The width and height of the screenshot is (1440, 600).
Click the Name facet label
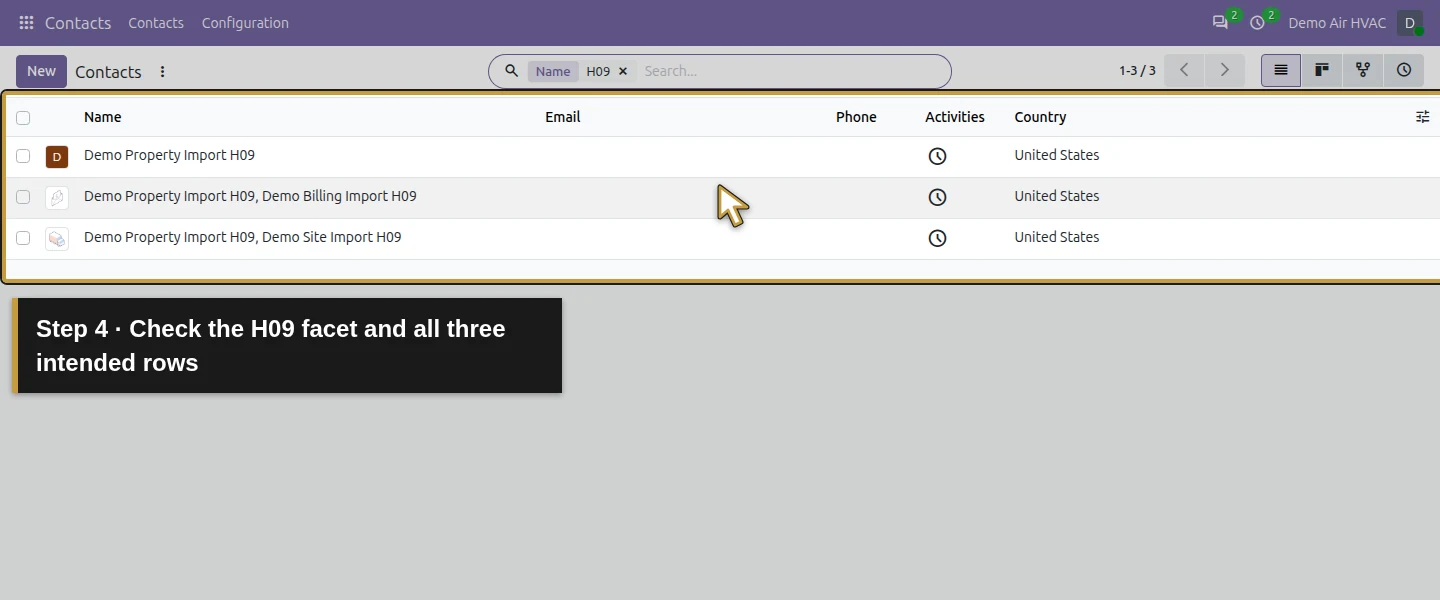553,72
